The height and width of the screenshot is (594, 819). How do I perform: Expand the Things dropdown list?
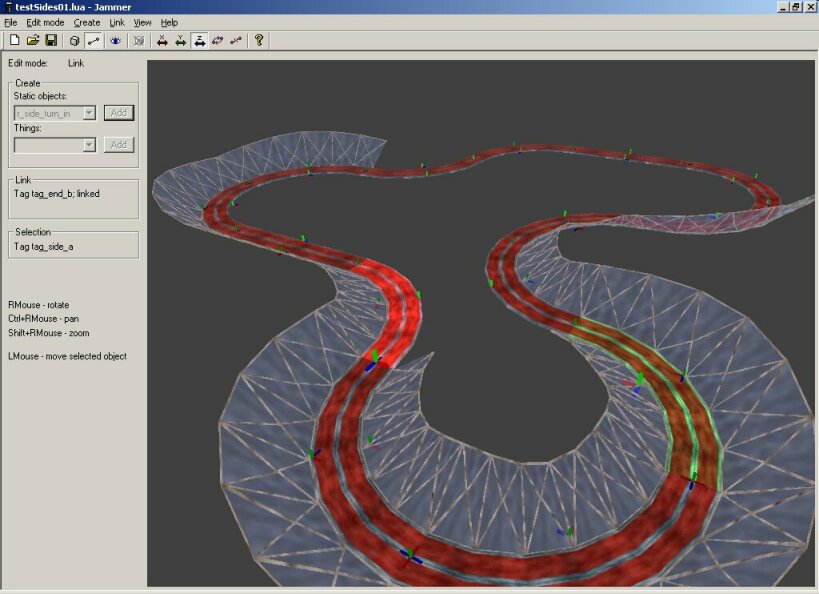(89, 145)
